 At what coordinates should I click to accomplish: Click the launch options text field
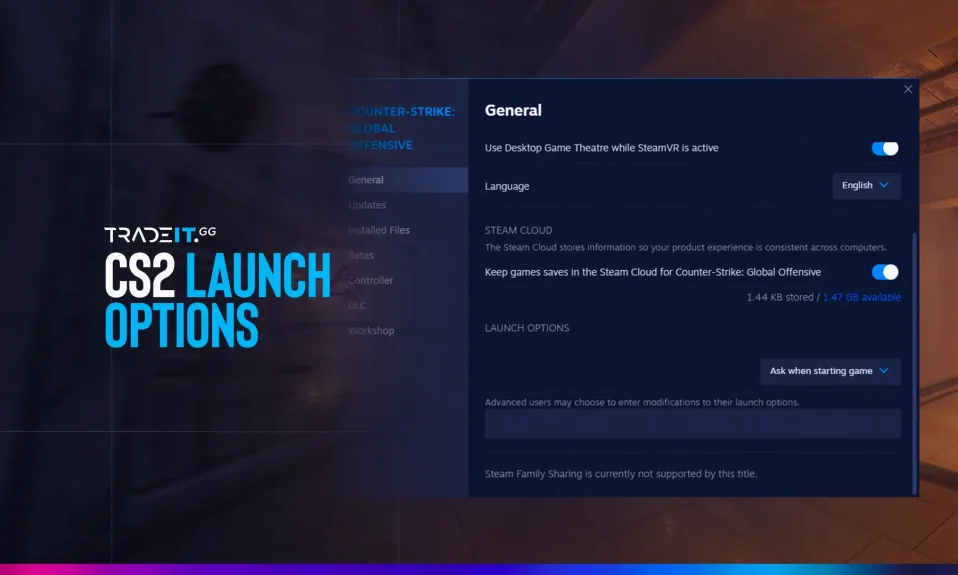(x=692, y=423)
